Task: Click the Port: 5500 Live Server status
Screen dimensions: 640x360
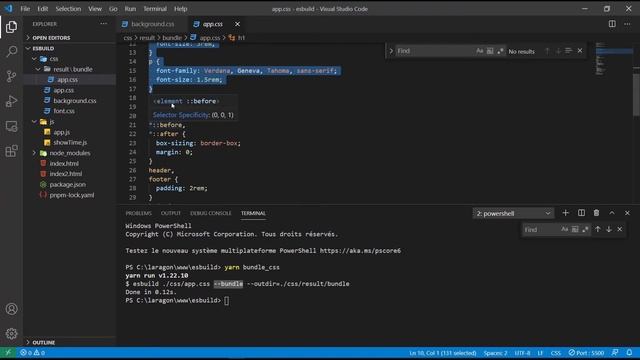Action: pos(586,353)
